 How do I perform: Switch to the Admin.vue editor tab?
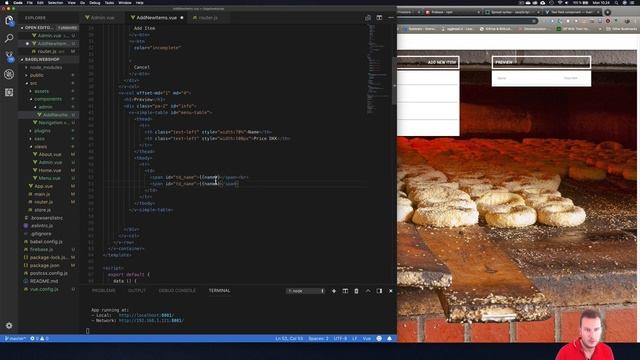click(x=102, y=18)
